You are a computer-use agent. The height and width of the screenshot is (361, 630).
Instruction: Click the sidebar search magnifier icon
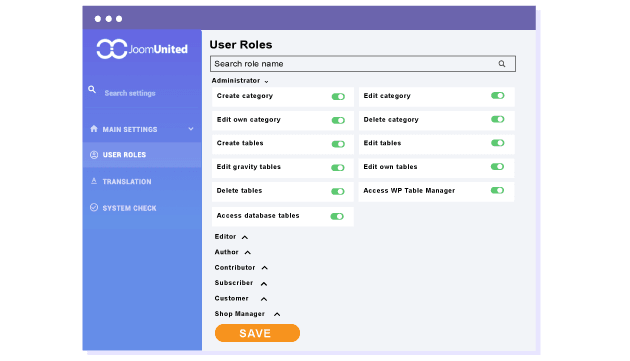(92, 90)
